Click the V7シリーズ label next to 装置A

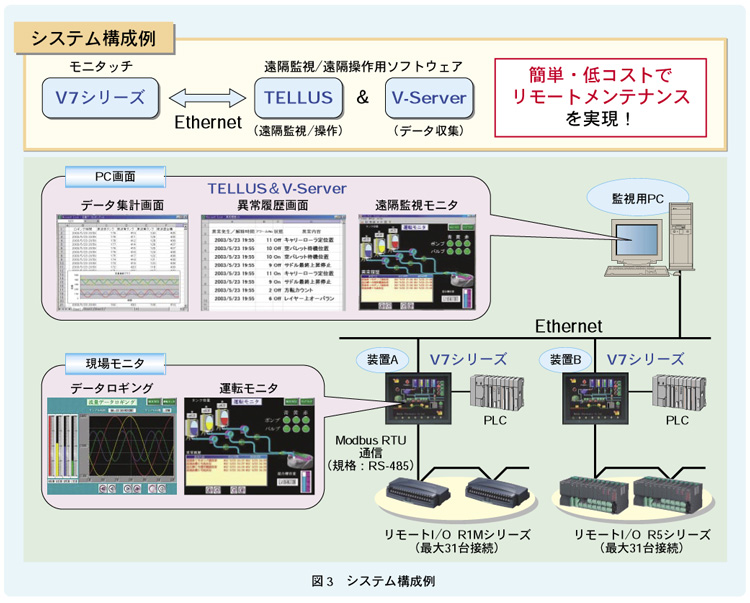pos(468,359)
